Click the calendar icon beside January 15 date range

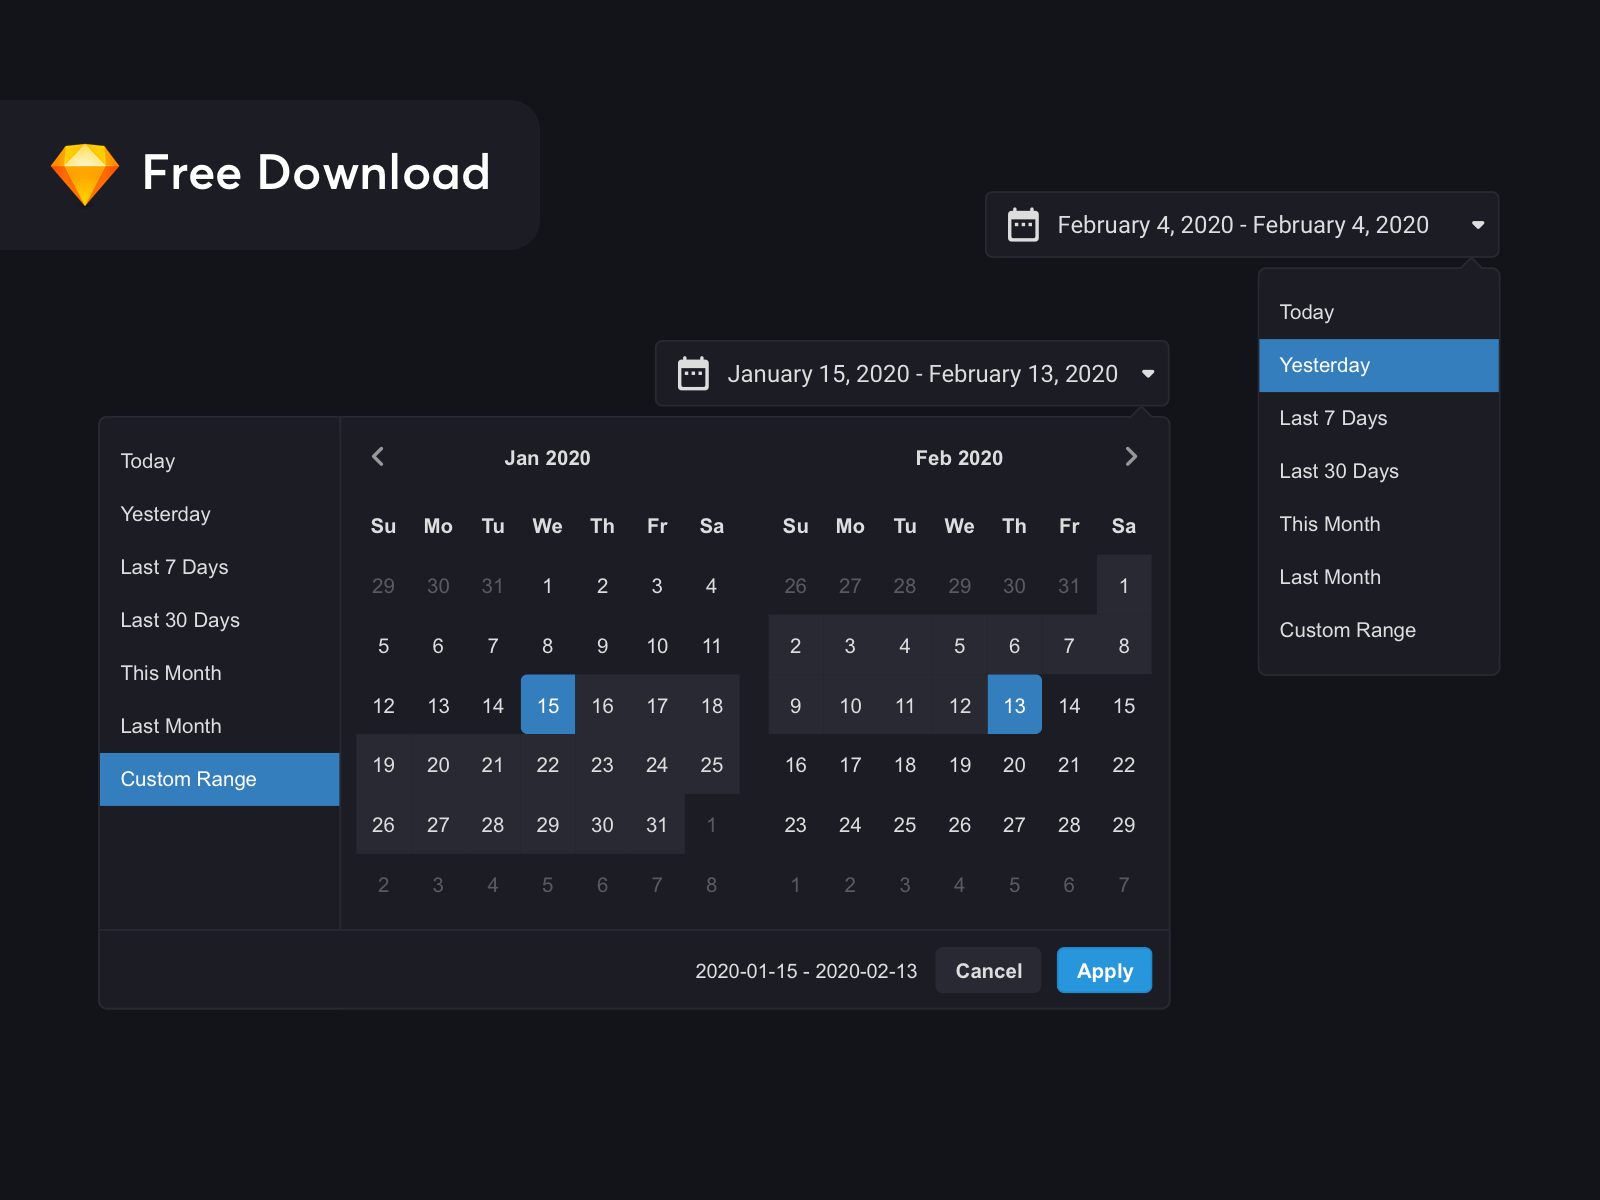click(692, 373)
